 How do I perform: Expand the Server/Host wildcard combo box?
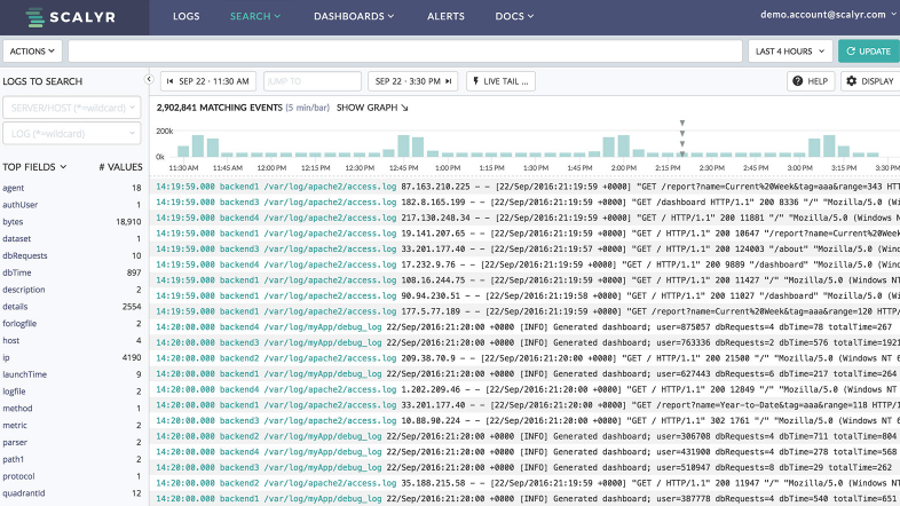coord(72,107)
